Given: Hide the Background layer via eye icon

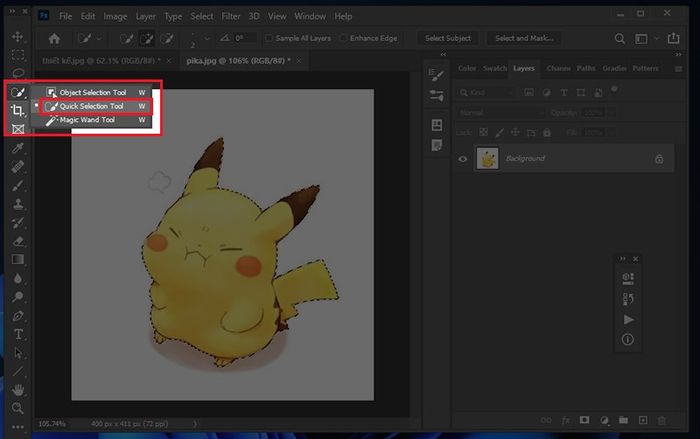Looking at the screenshot, I should point(462,159).
